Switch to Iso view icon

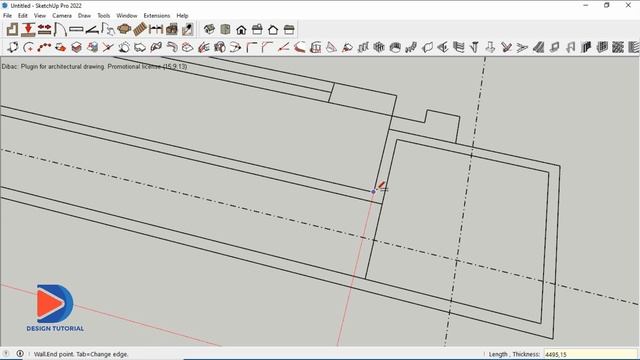(209, 29)
